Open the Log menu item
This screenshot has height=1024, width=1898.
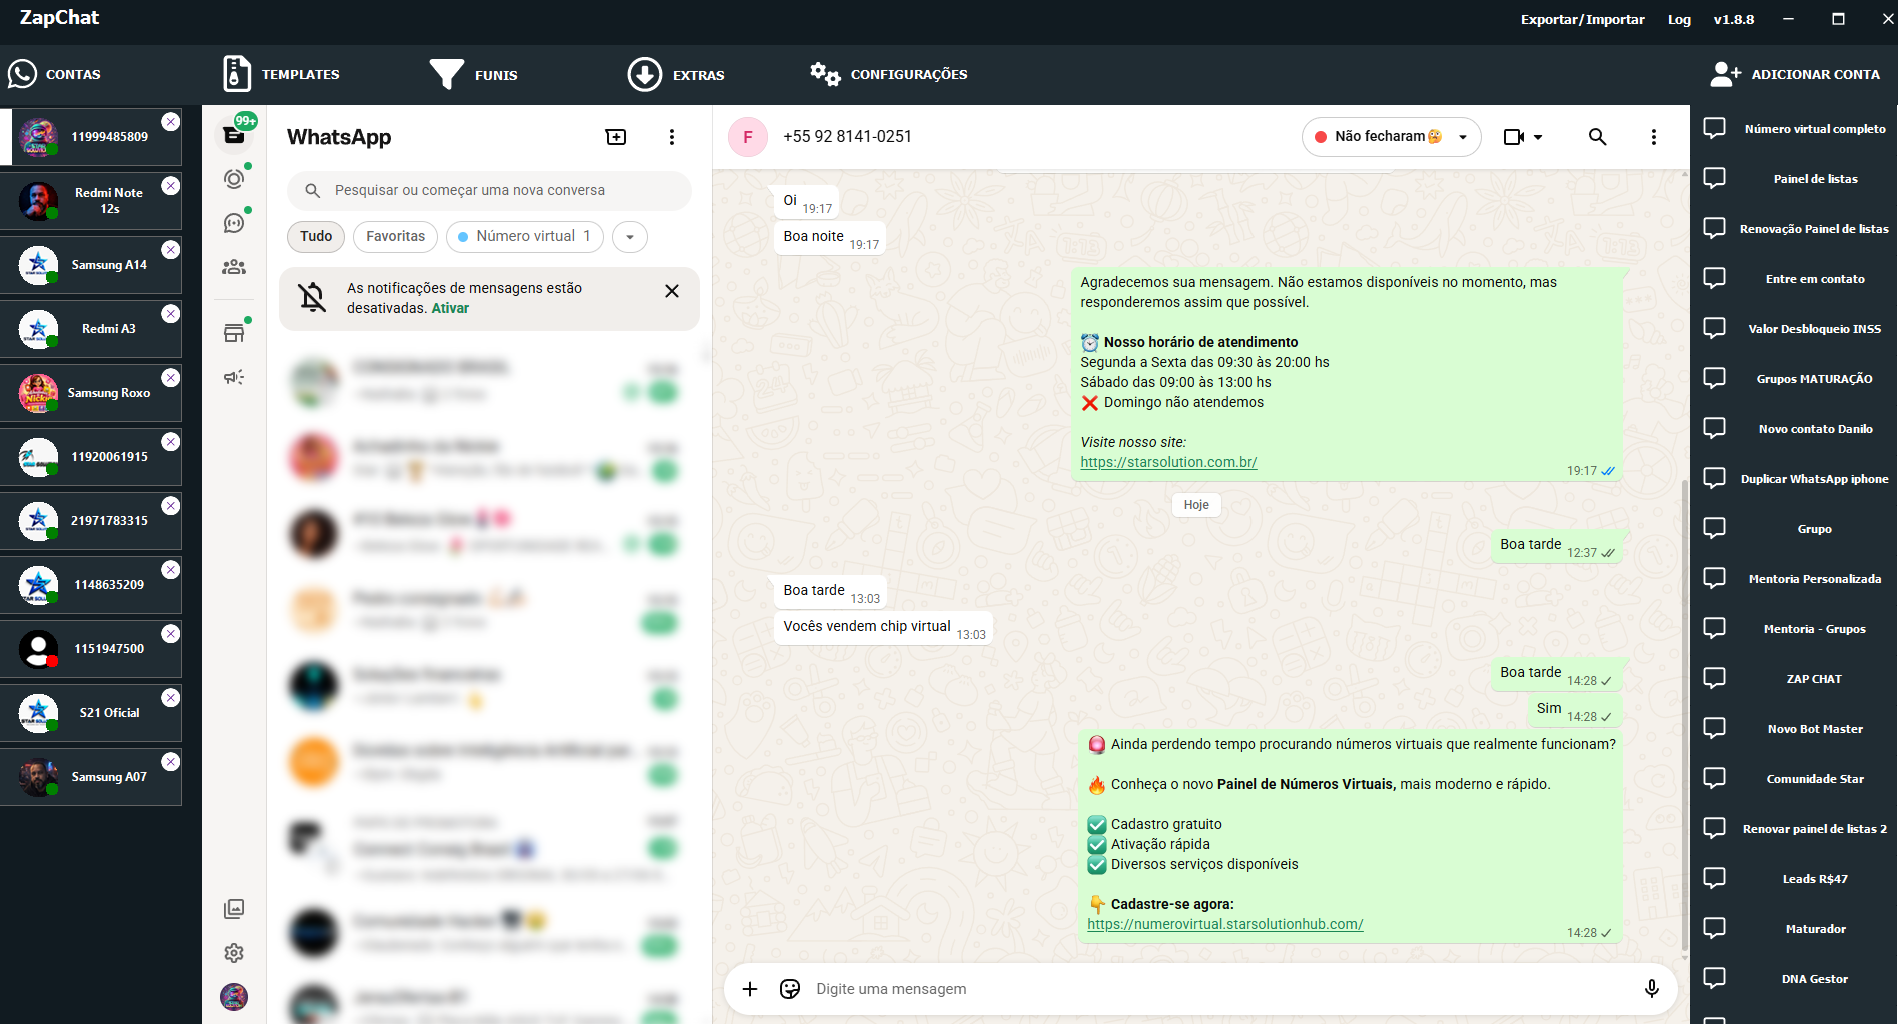click(x=1679, y=19)
